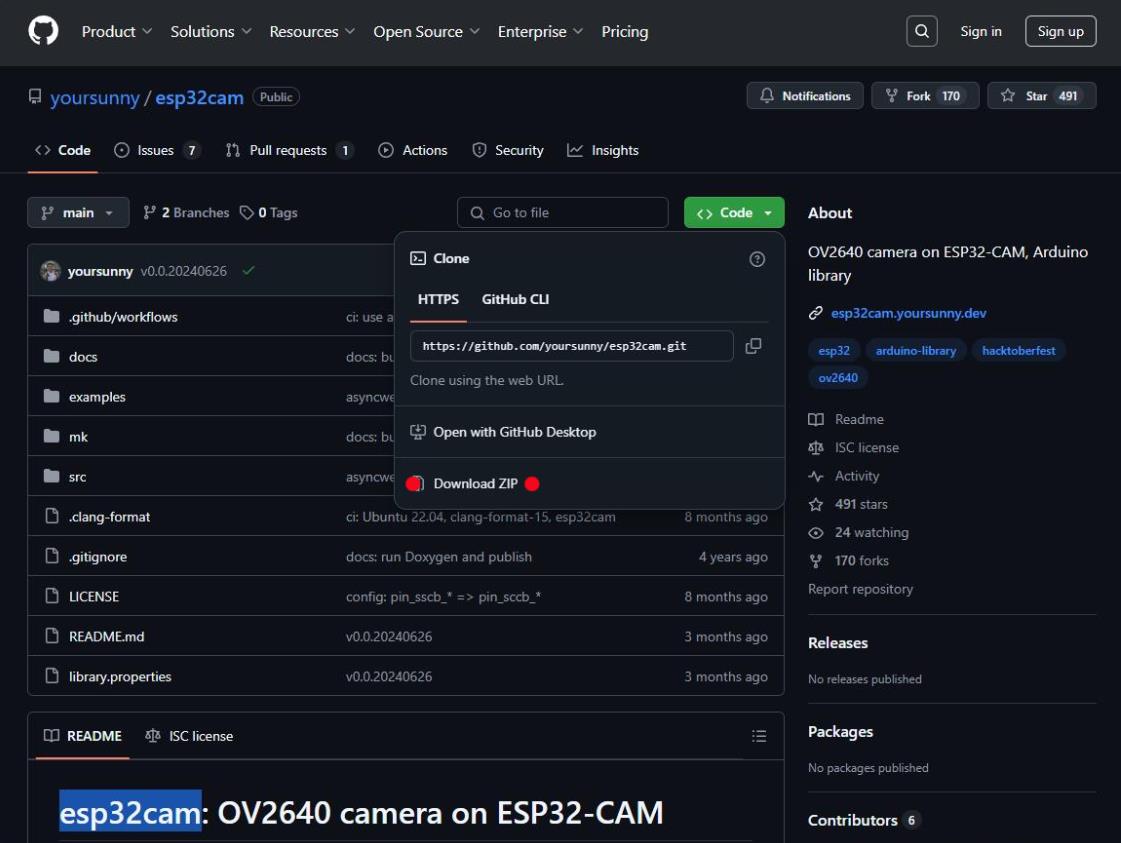Image resolution: width=1121 pixels, height=843 pixels.
Task: Click the star icon beside 491 stars
Action: pyautogui.click(x=816, y=504)
